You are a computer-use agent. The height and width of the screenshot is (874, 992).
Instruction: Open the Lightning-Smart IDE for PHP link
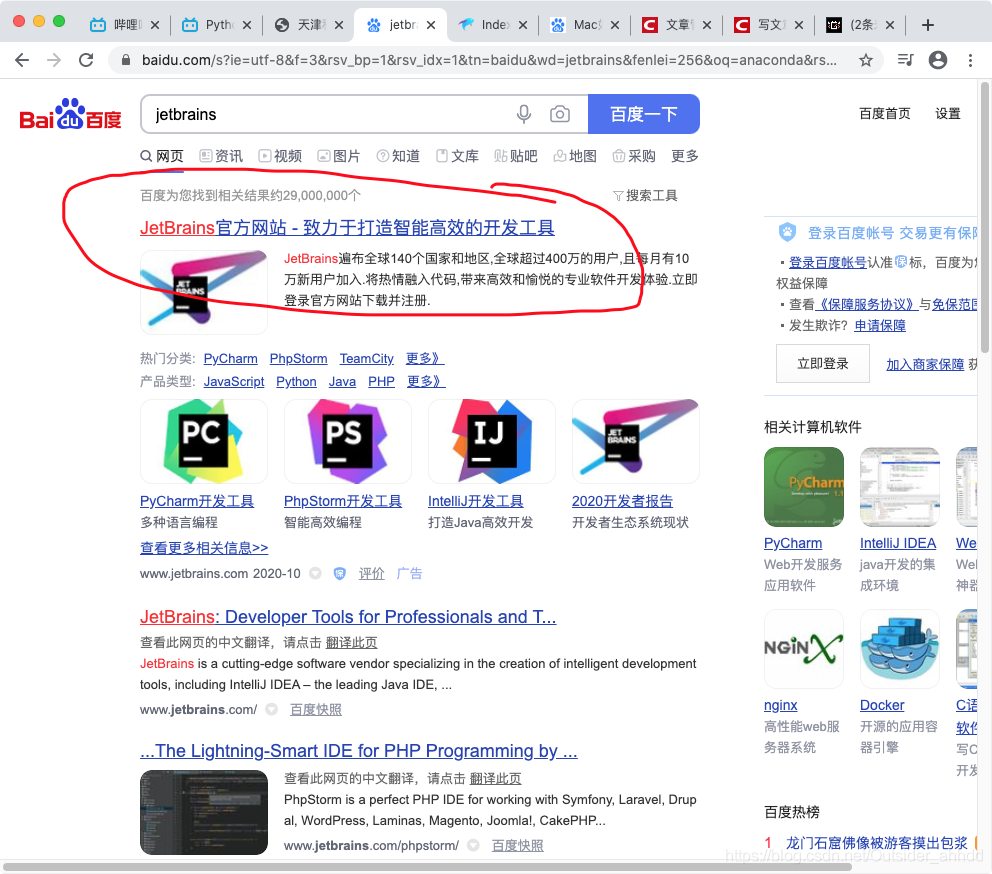pos(359,751)
